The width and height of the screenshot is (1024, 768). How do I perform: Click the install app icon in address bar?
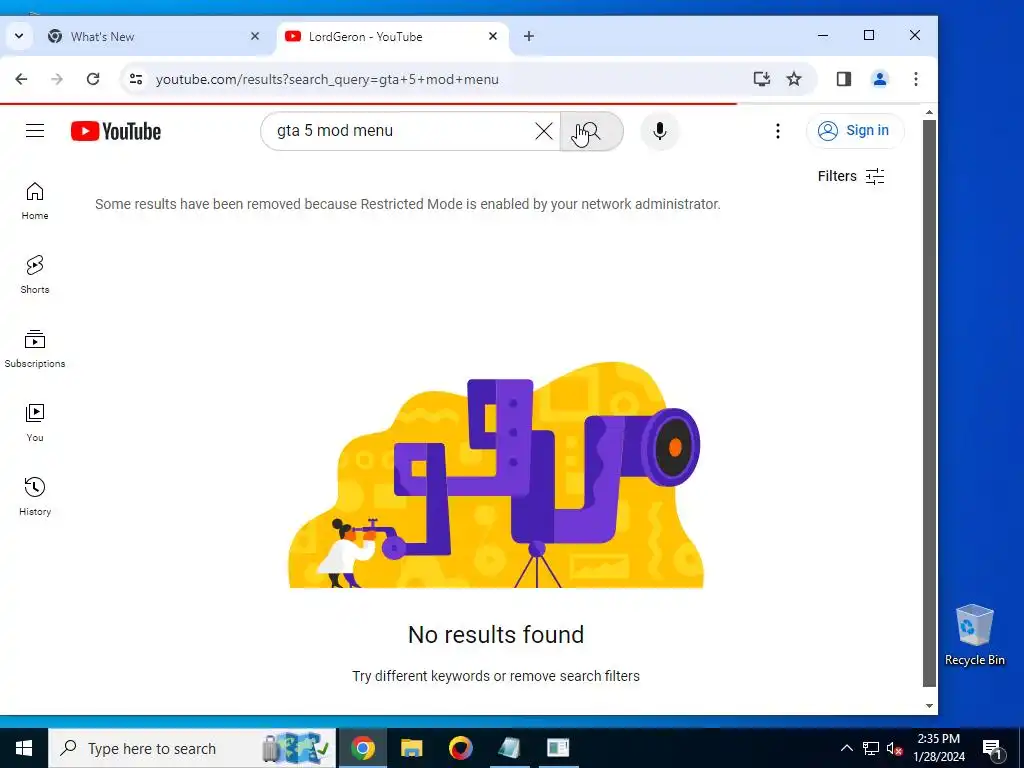761,79
